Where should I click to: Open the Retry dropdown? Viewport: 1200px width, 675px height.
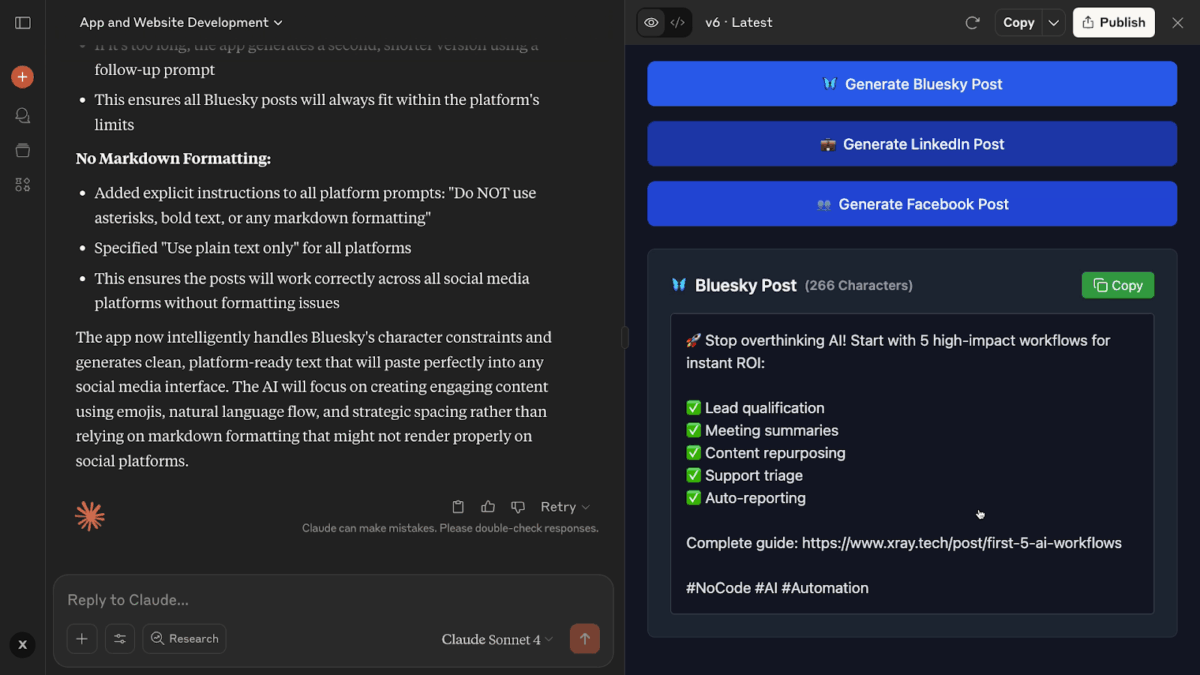click(565, 507)
